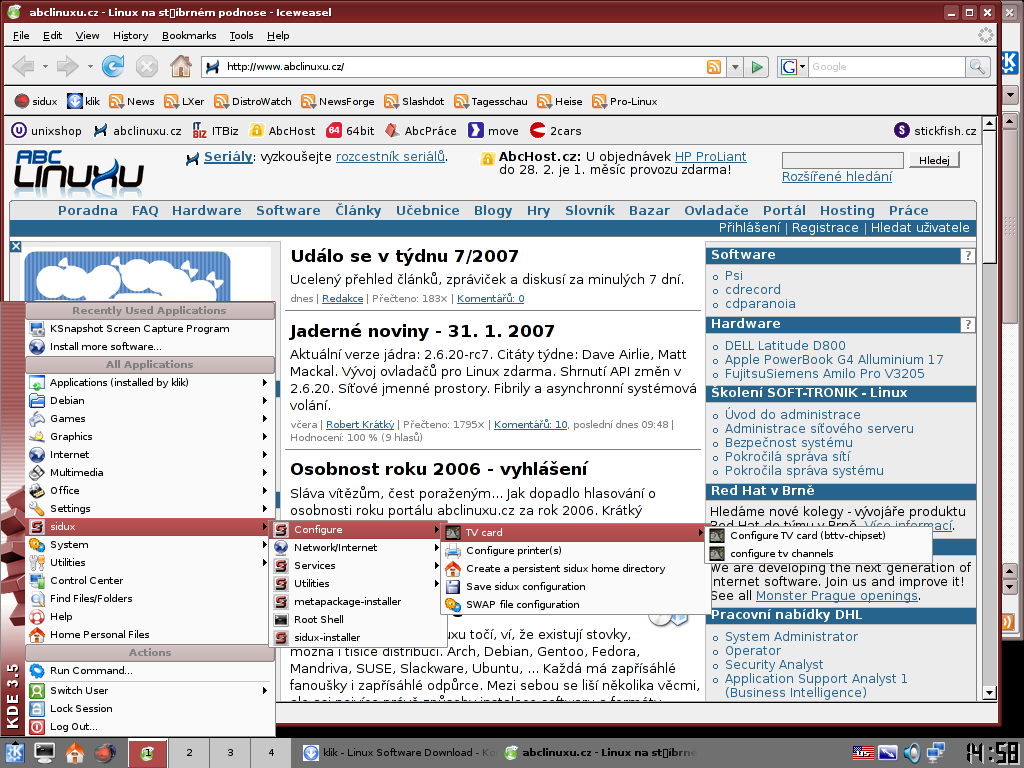Open the metapackage-installer entry
Screen dimensions: 1024x768
coord(357,601)
